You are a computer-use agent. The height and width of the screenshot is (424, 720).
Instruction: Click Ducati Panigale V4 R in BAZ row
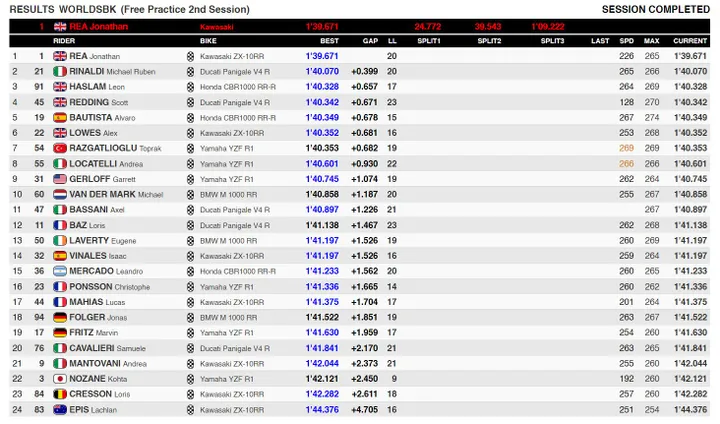(235, 226)
